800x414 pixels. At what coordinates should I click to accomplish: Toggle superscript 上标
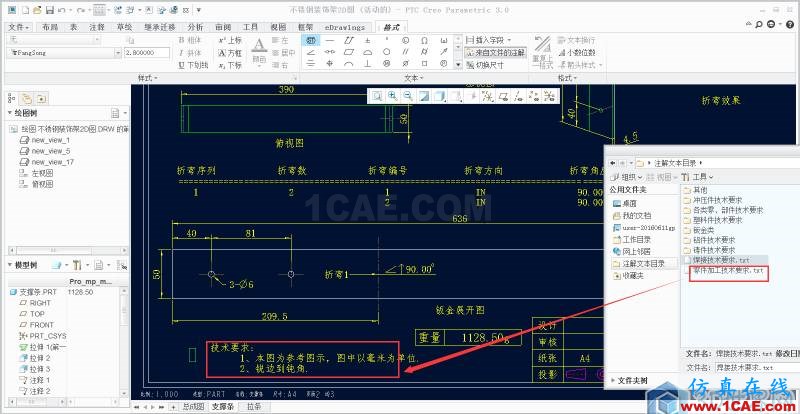230,40
